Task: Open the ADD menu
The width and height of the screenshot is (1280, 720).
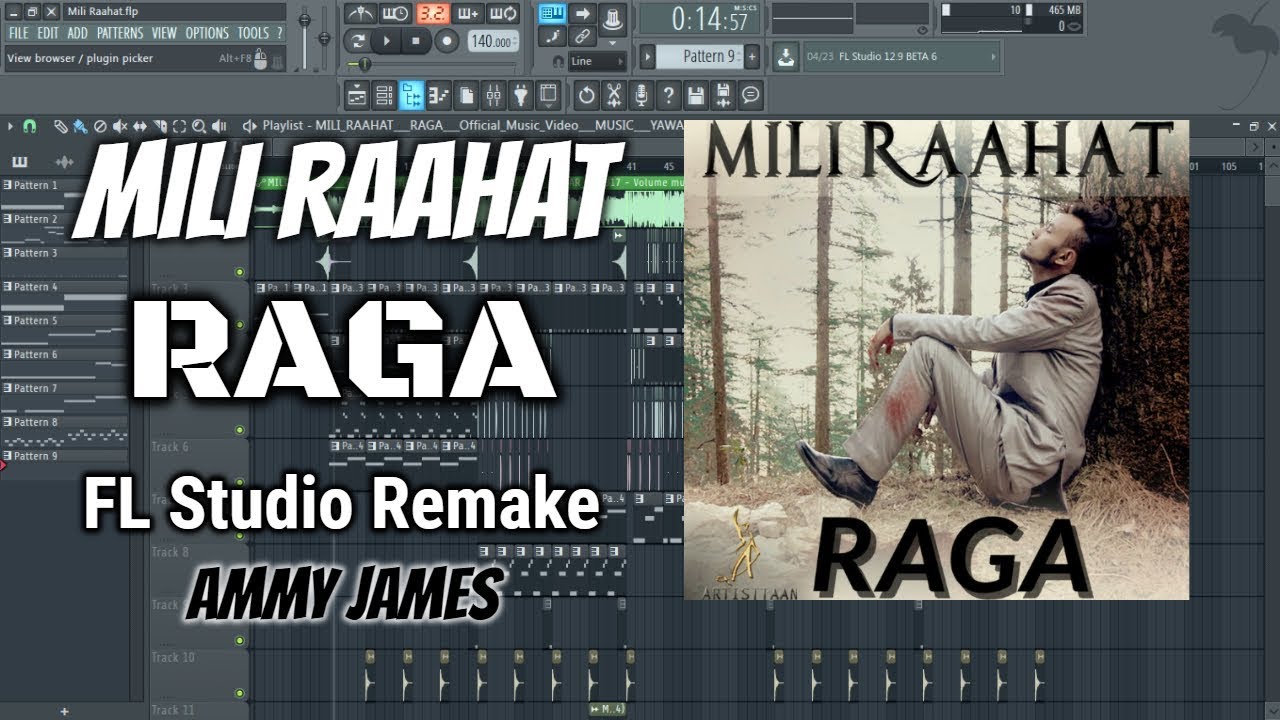Action: point(78,33)
